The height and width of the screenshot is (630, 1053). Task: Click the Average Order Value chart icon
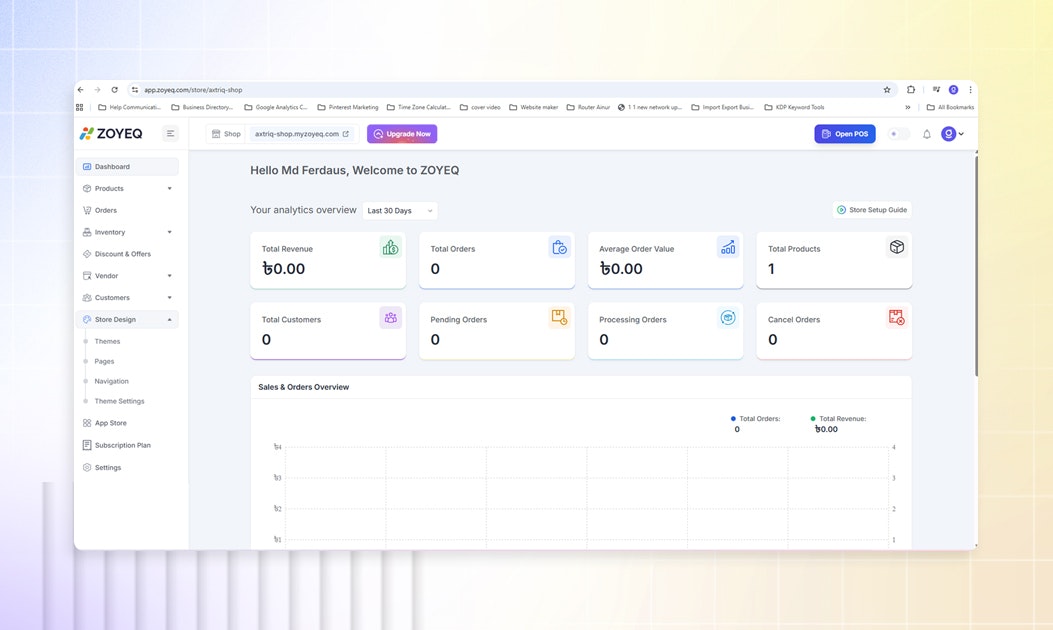pos(728,247)
